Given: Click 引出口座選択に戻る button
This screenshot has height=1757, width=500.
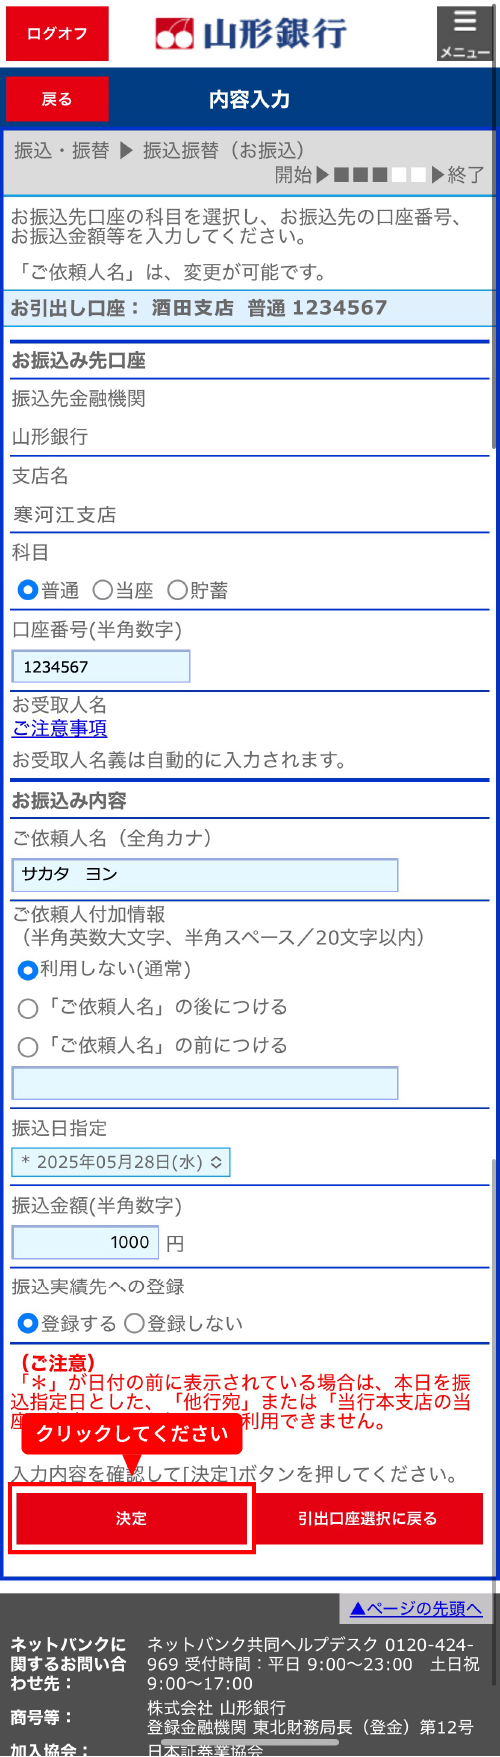Looking at the screenshot, I should coord(367,1518).
